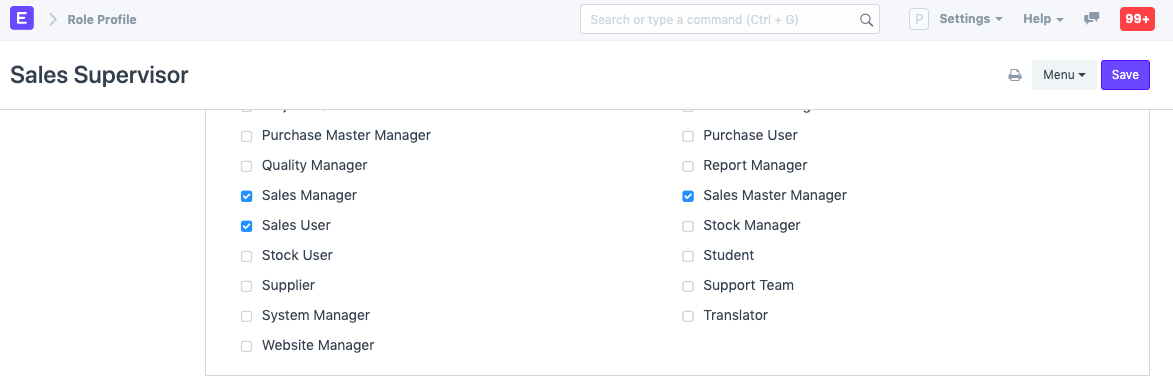Click the search magnifier icon
1173x391 pixels.
(866, 20)
